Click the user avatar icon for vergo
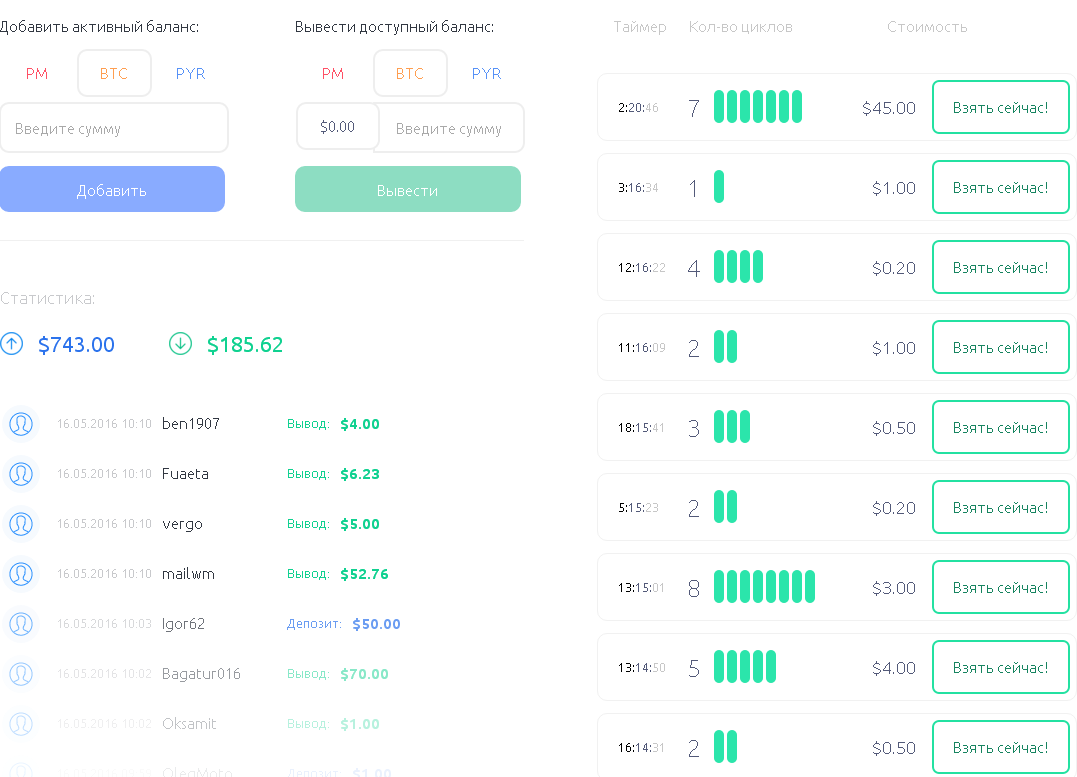Screen dimensions: 1077x777 point(21,524)
